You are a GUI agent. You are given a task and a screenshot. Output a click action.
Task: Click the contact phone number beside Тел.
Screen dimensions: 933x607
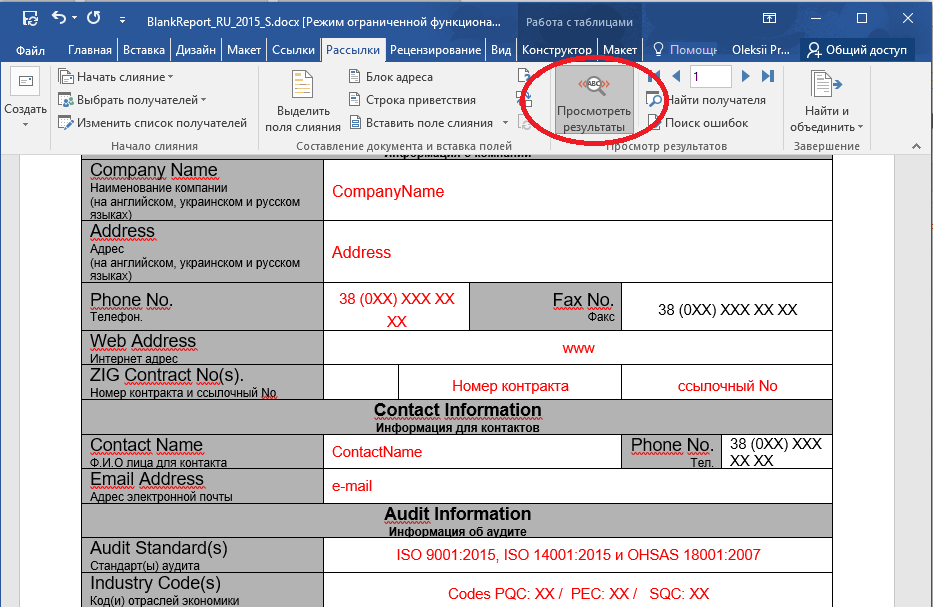775,452
